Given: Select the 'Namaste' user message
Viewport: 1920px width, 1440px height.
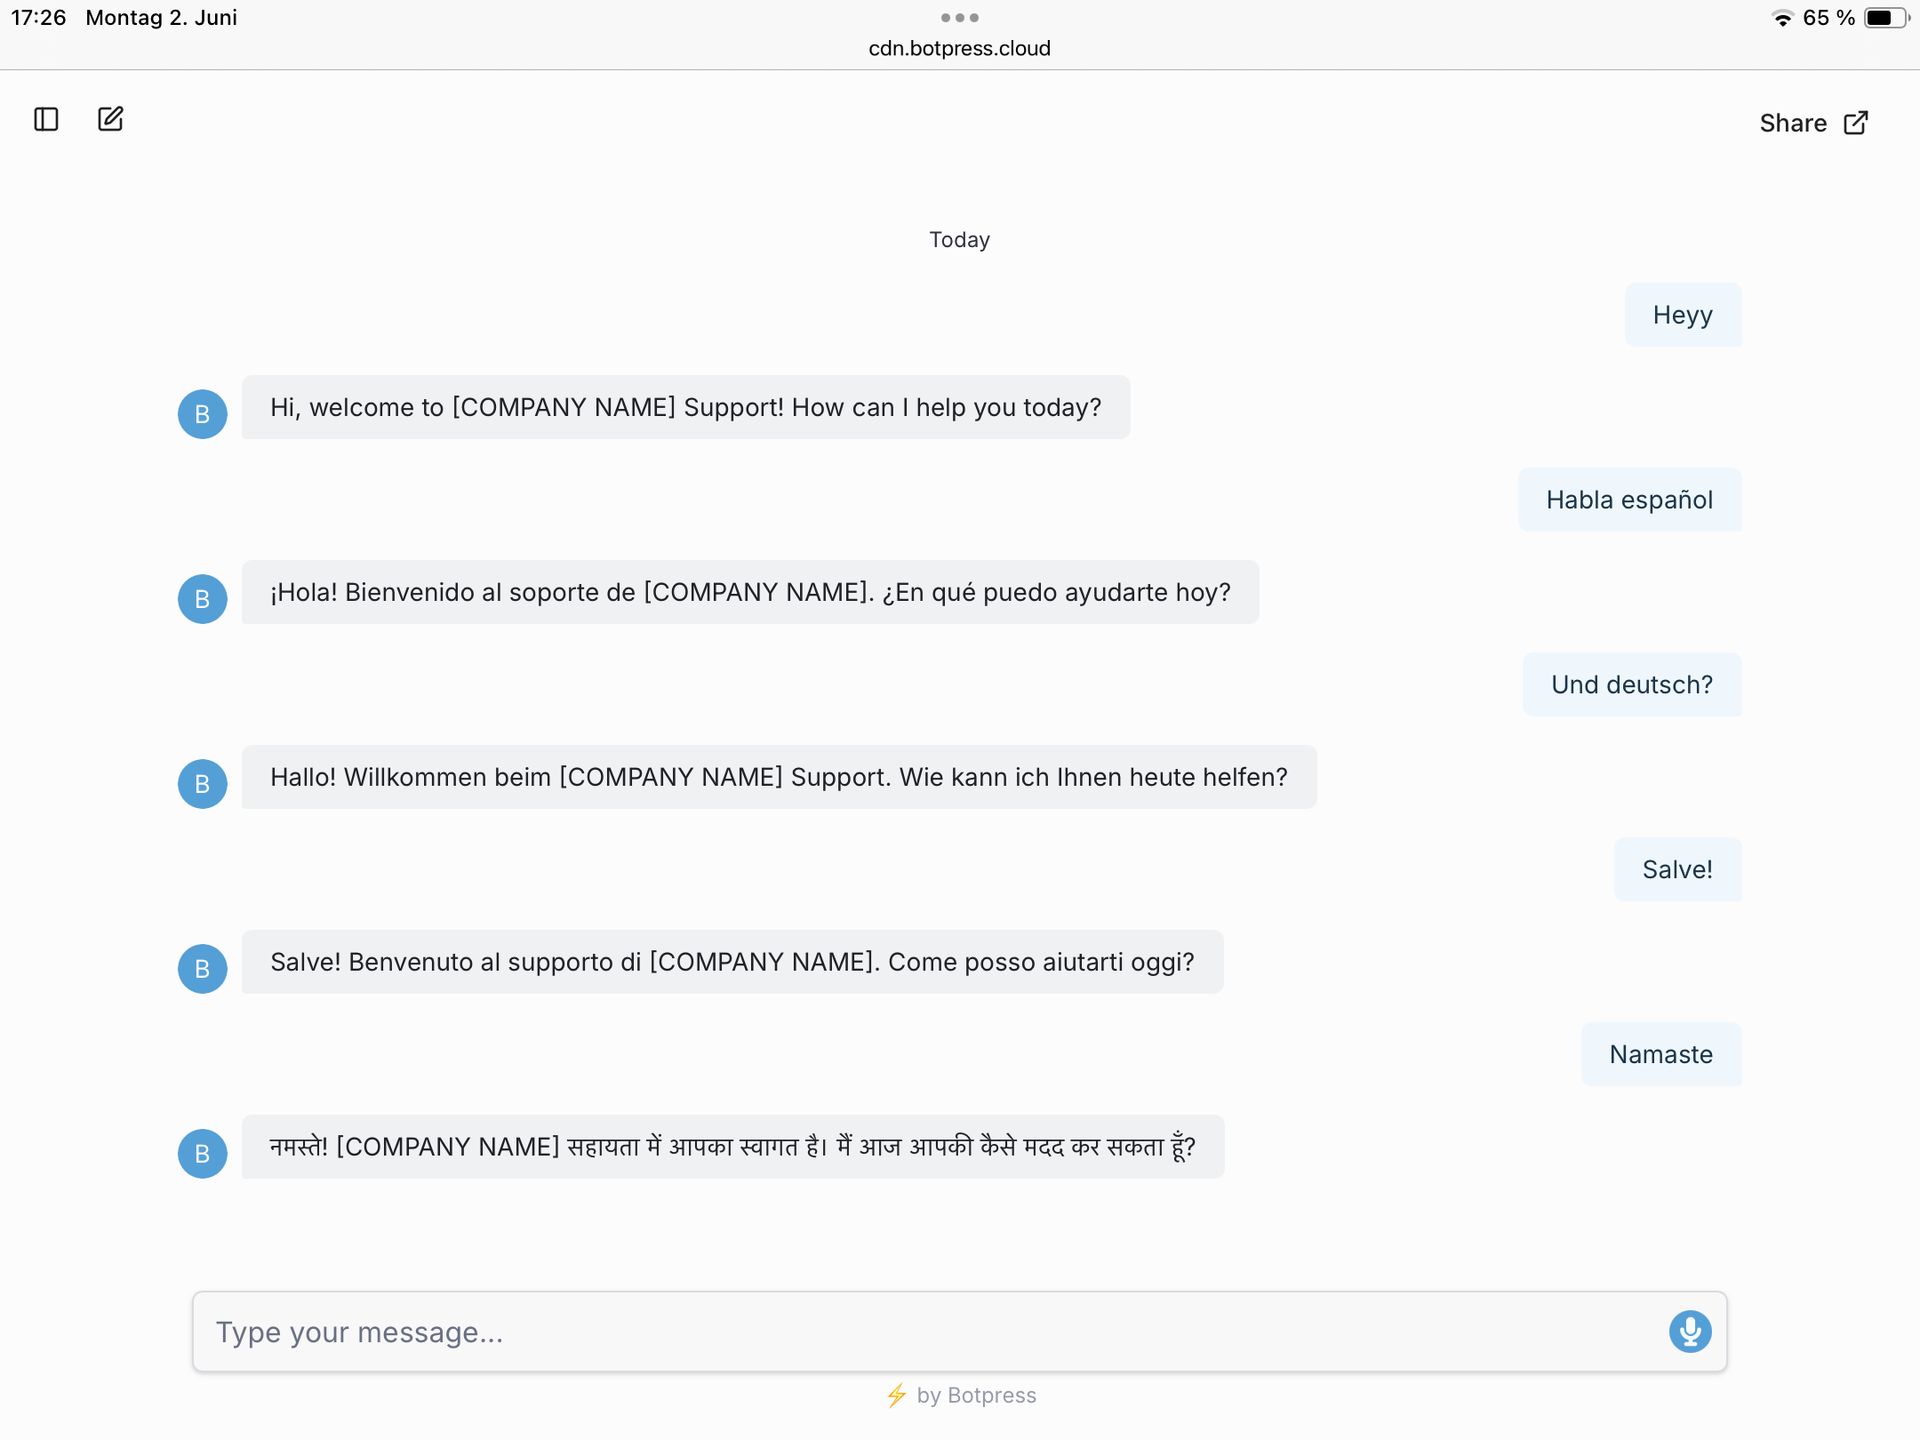Looking at the screenshot, I should [1661, 1054].
